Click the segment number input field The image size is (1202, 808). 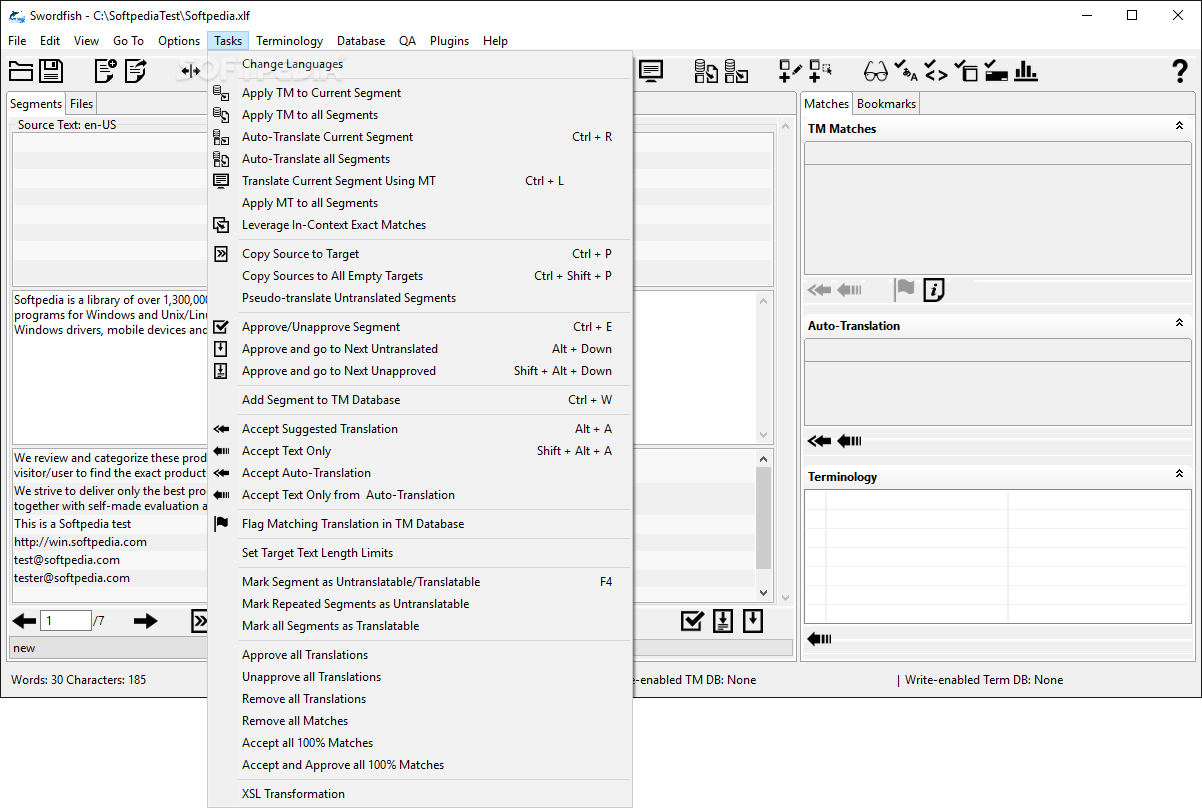pyautogui.click(x=66, y=621)
